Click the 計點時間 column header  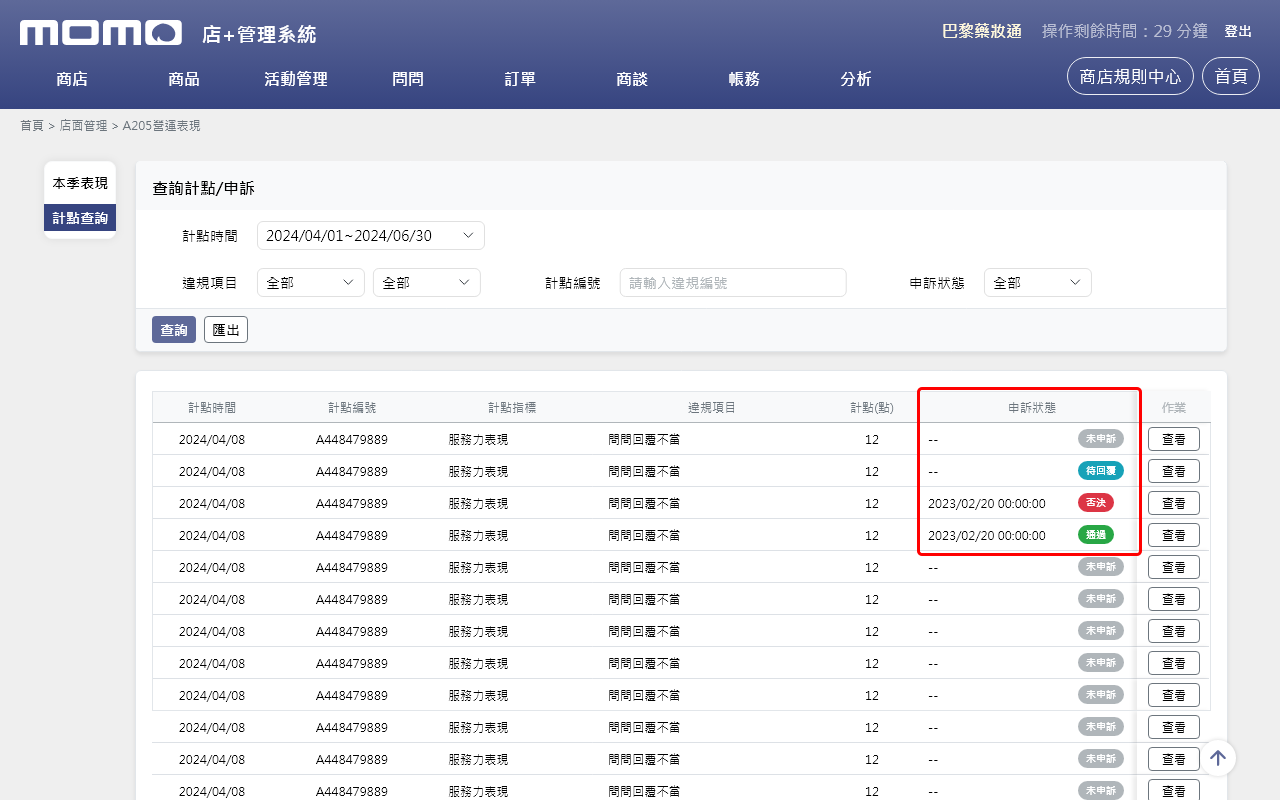coord(212,408)
